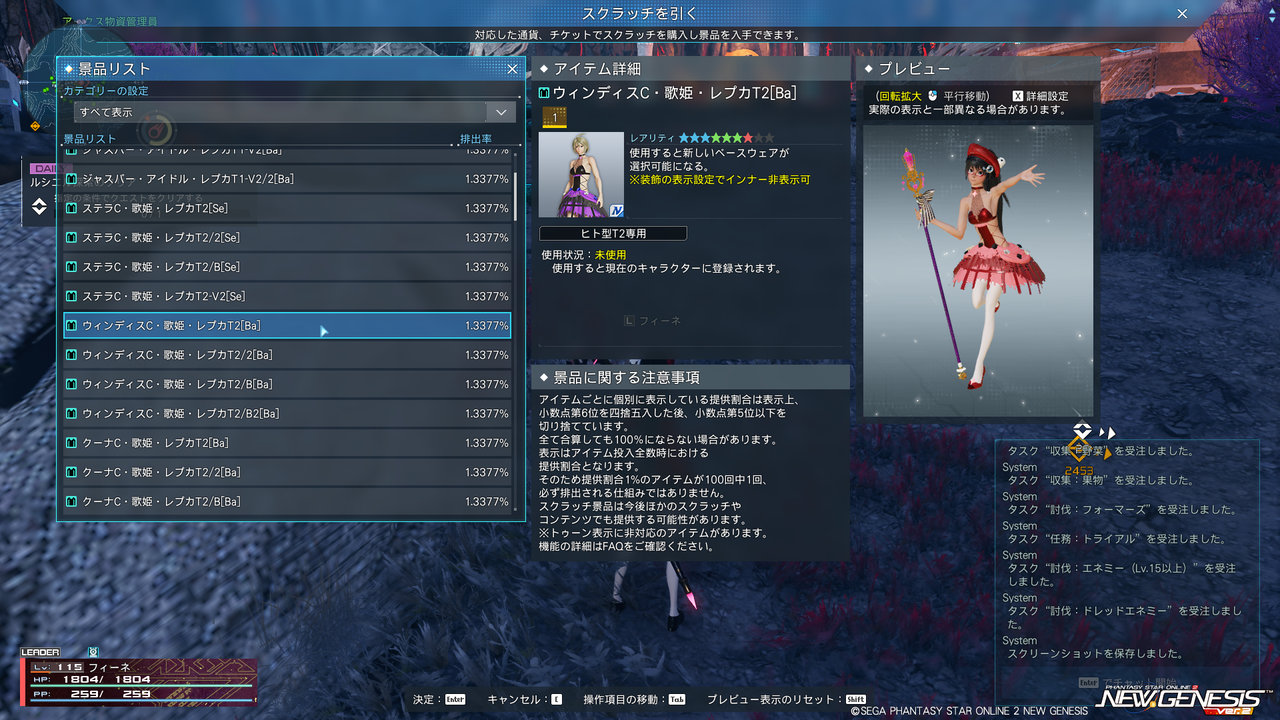Click the item type icon beside the アイテム詳細 item name
The height and width of the screenshot is (720, 1280).
point(545,93)
